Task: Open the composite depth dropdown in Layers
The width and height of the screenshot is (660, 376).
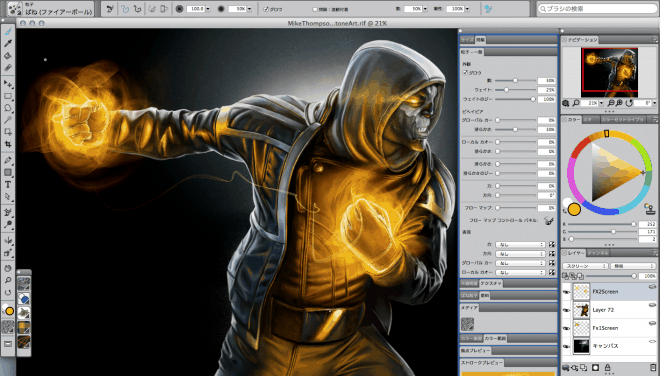Action: tap(633, 266)
